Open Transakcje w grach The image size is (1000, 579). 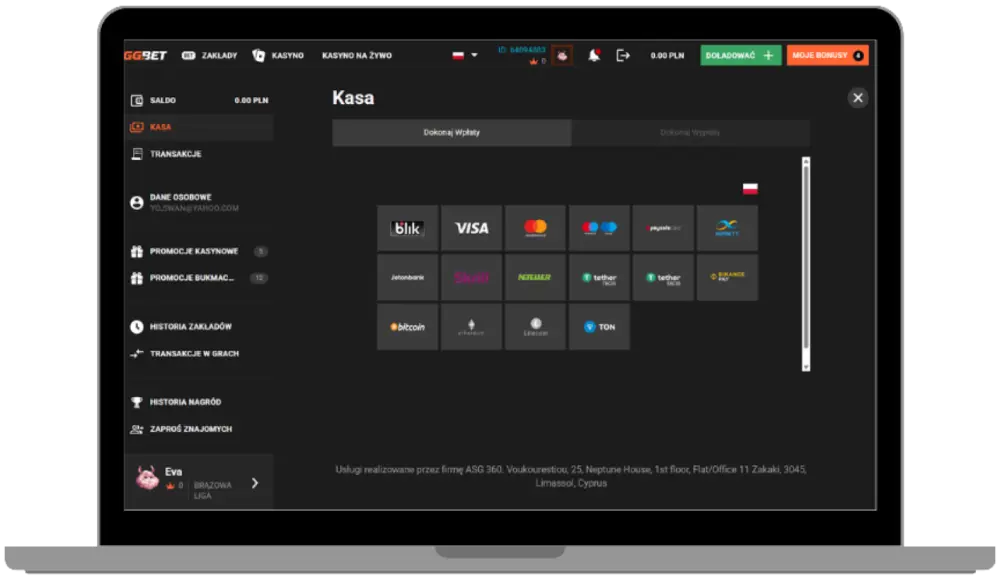point(199,353)
